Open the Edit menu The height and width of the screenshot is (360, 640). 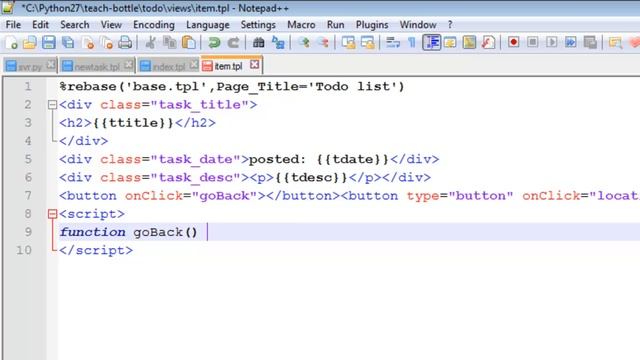click(x=40, y=25)
